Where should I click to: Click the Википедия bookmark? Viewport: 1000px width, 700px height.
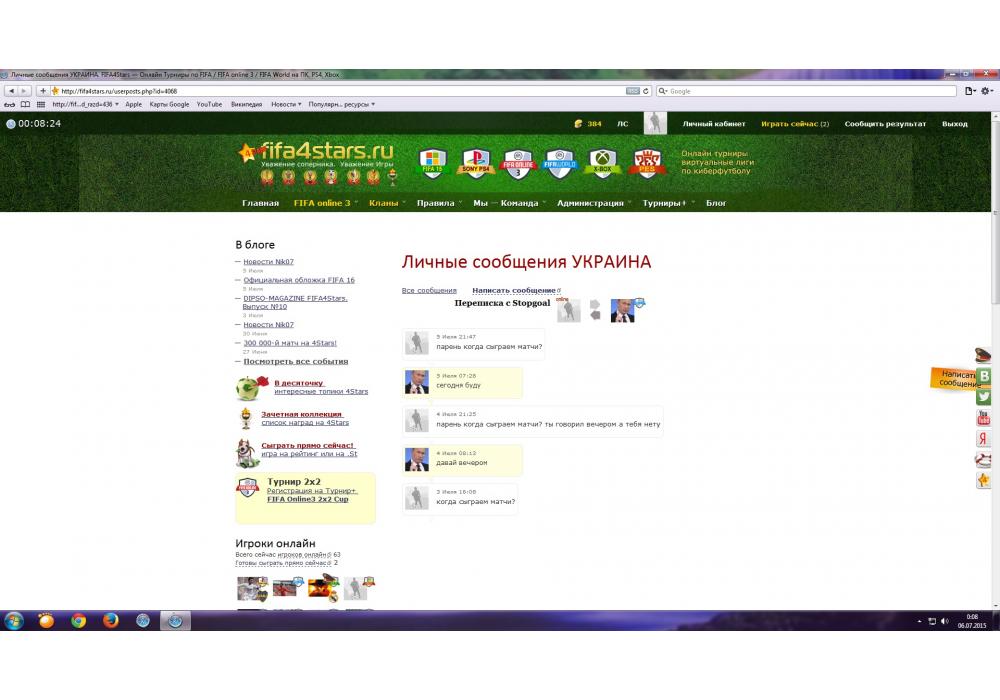point(246,105)
